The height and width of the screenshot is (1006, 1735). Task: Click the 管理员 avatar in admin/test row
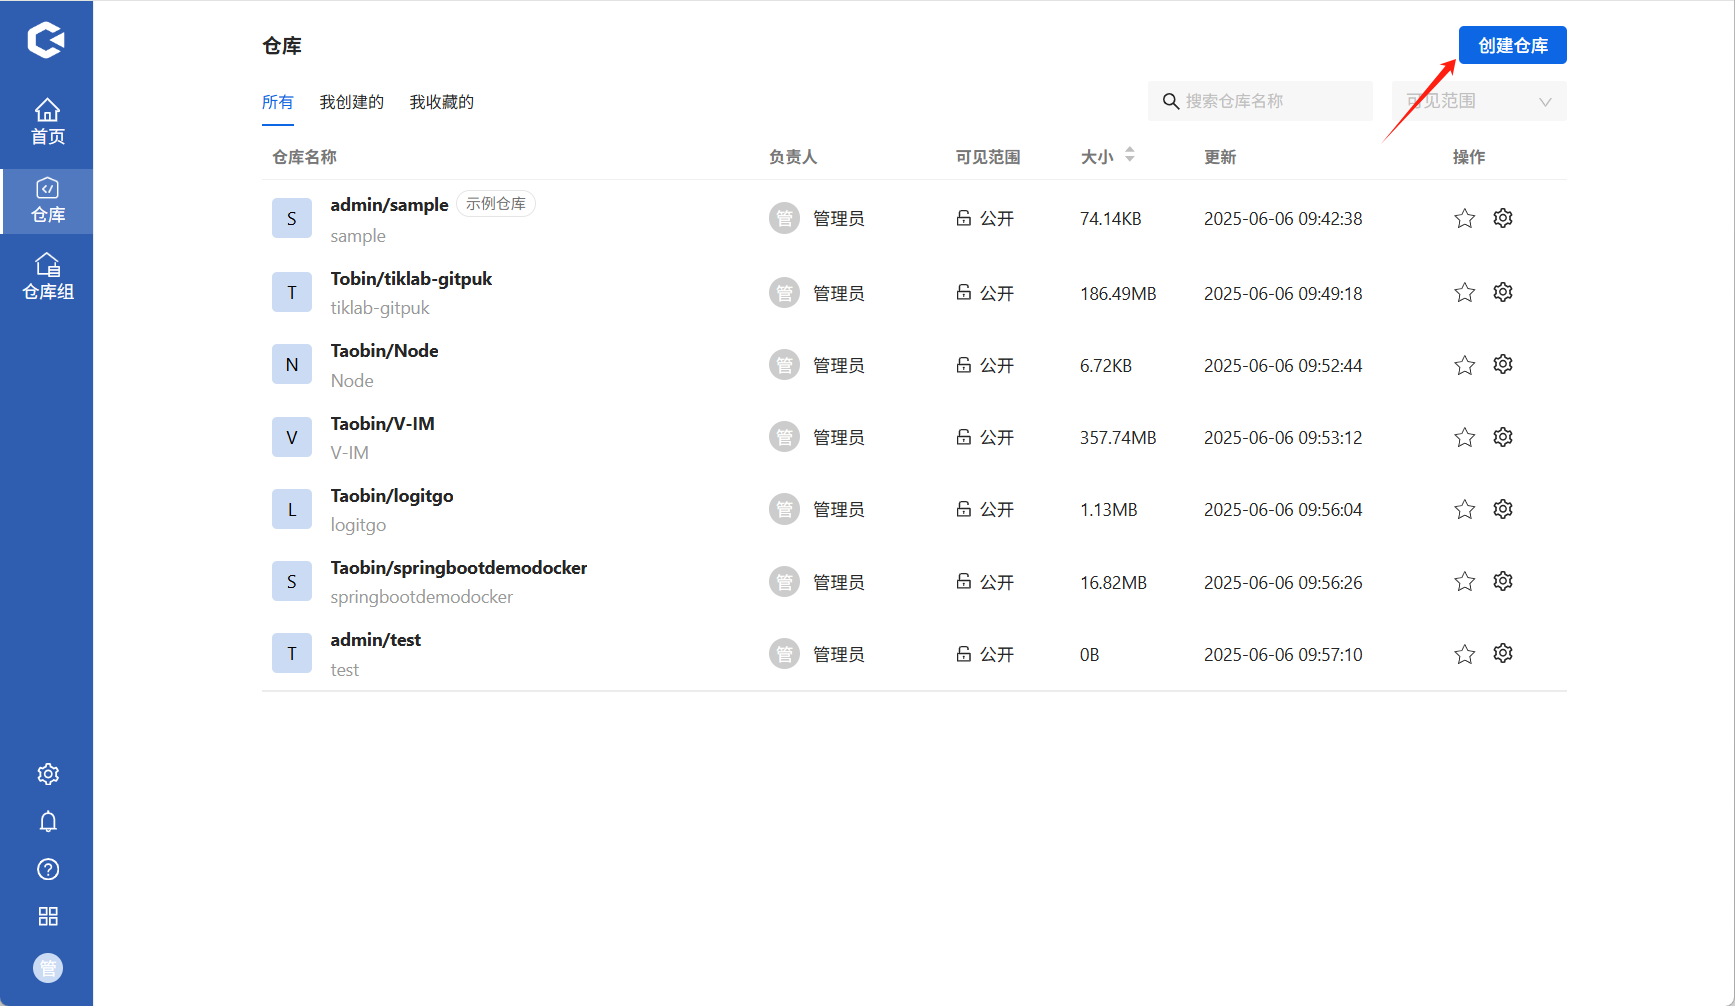coord(784,654)
